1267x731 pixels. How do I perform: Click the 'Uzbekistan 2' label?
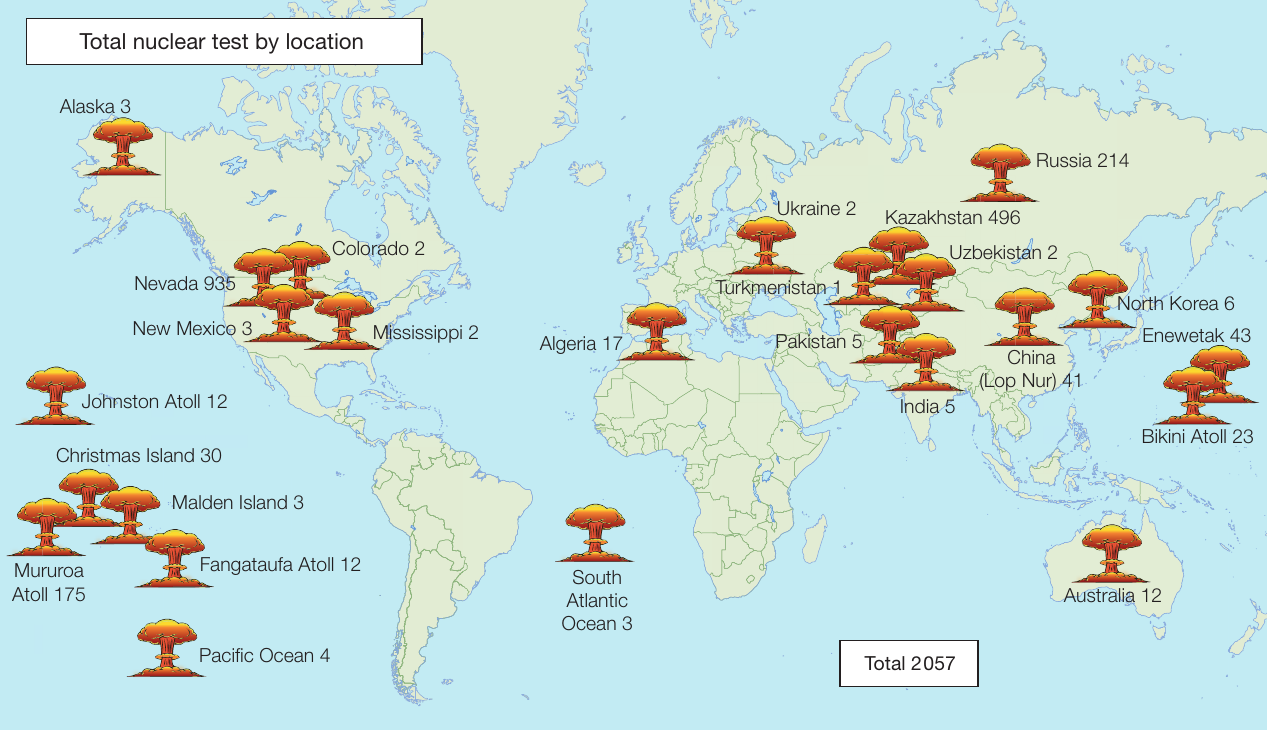1003,253
